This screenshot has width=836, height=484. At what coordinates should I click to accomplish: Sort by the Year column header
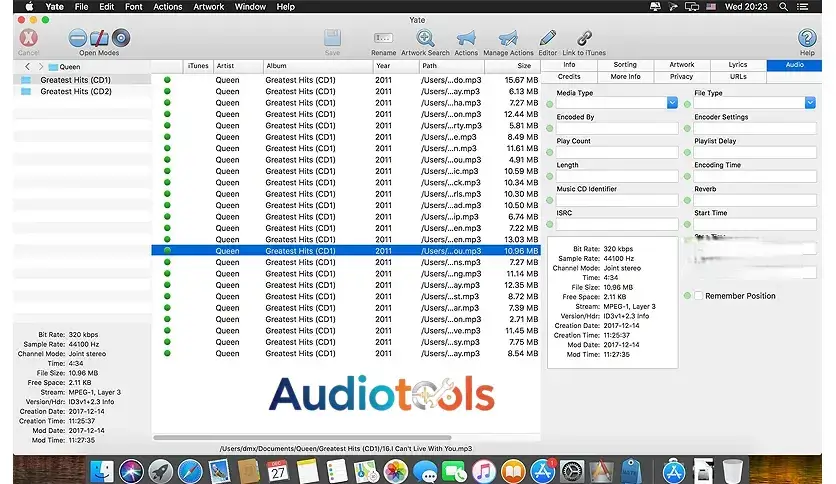click(396, 66)
